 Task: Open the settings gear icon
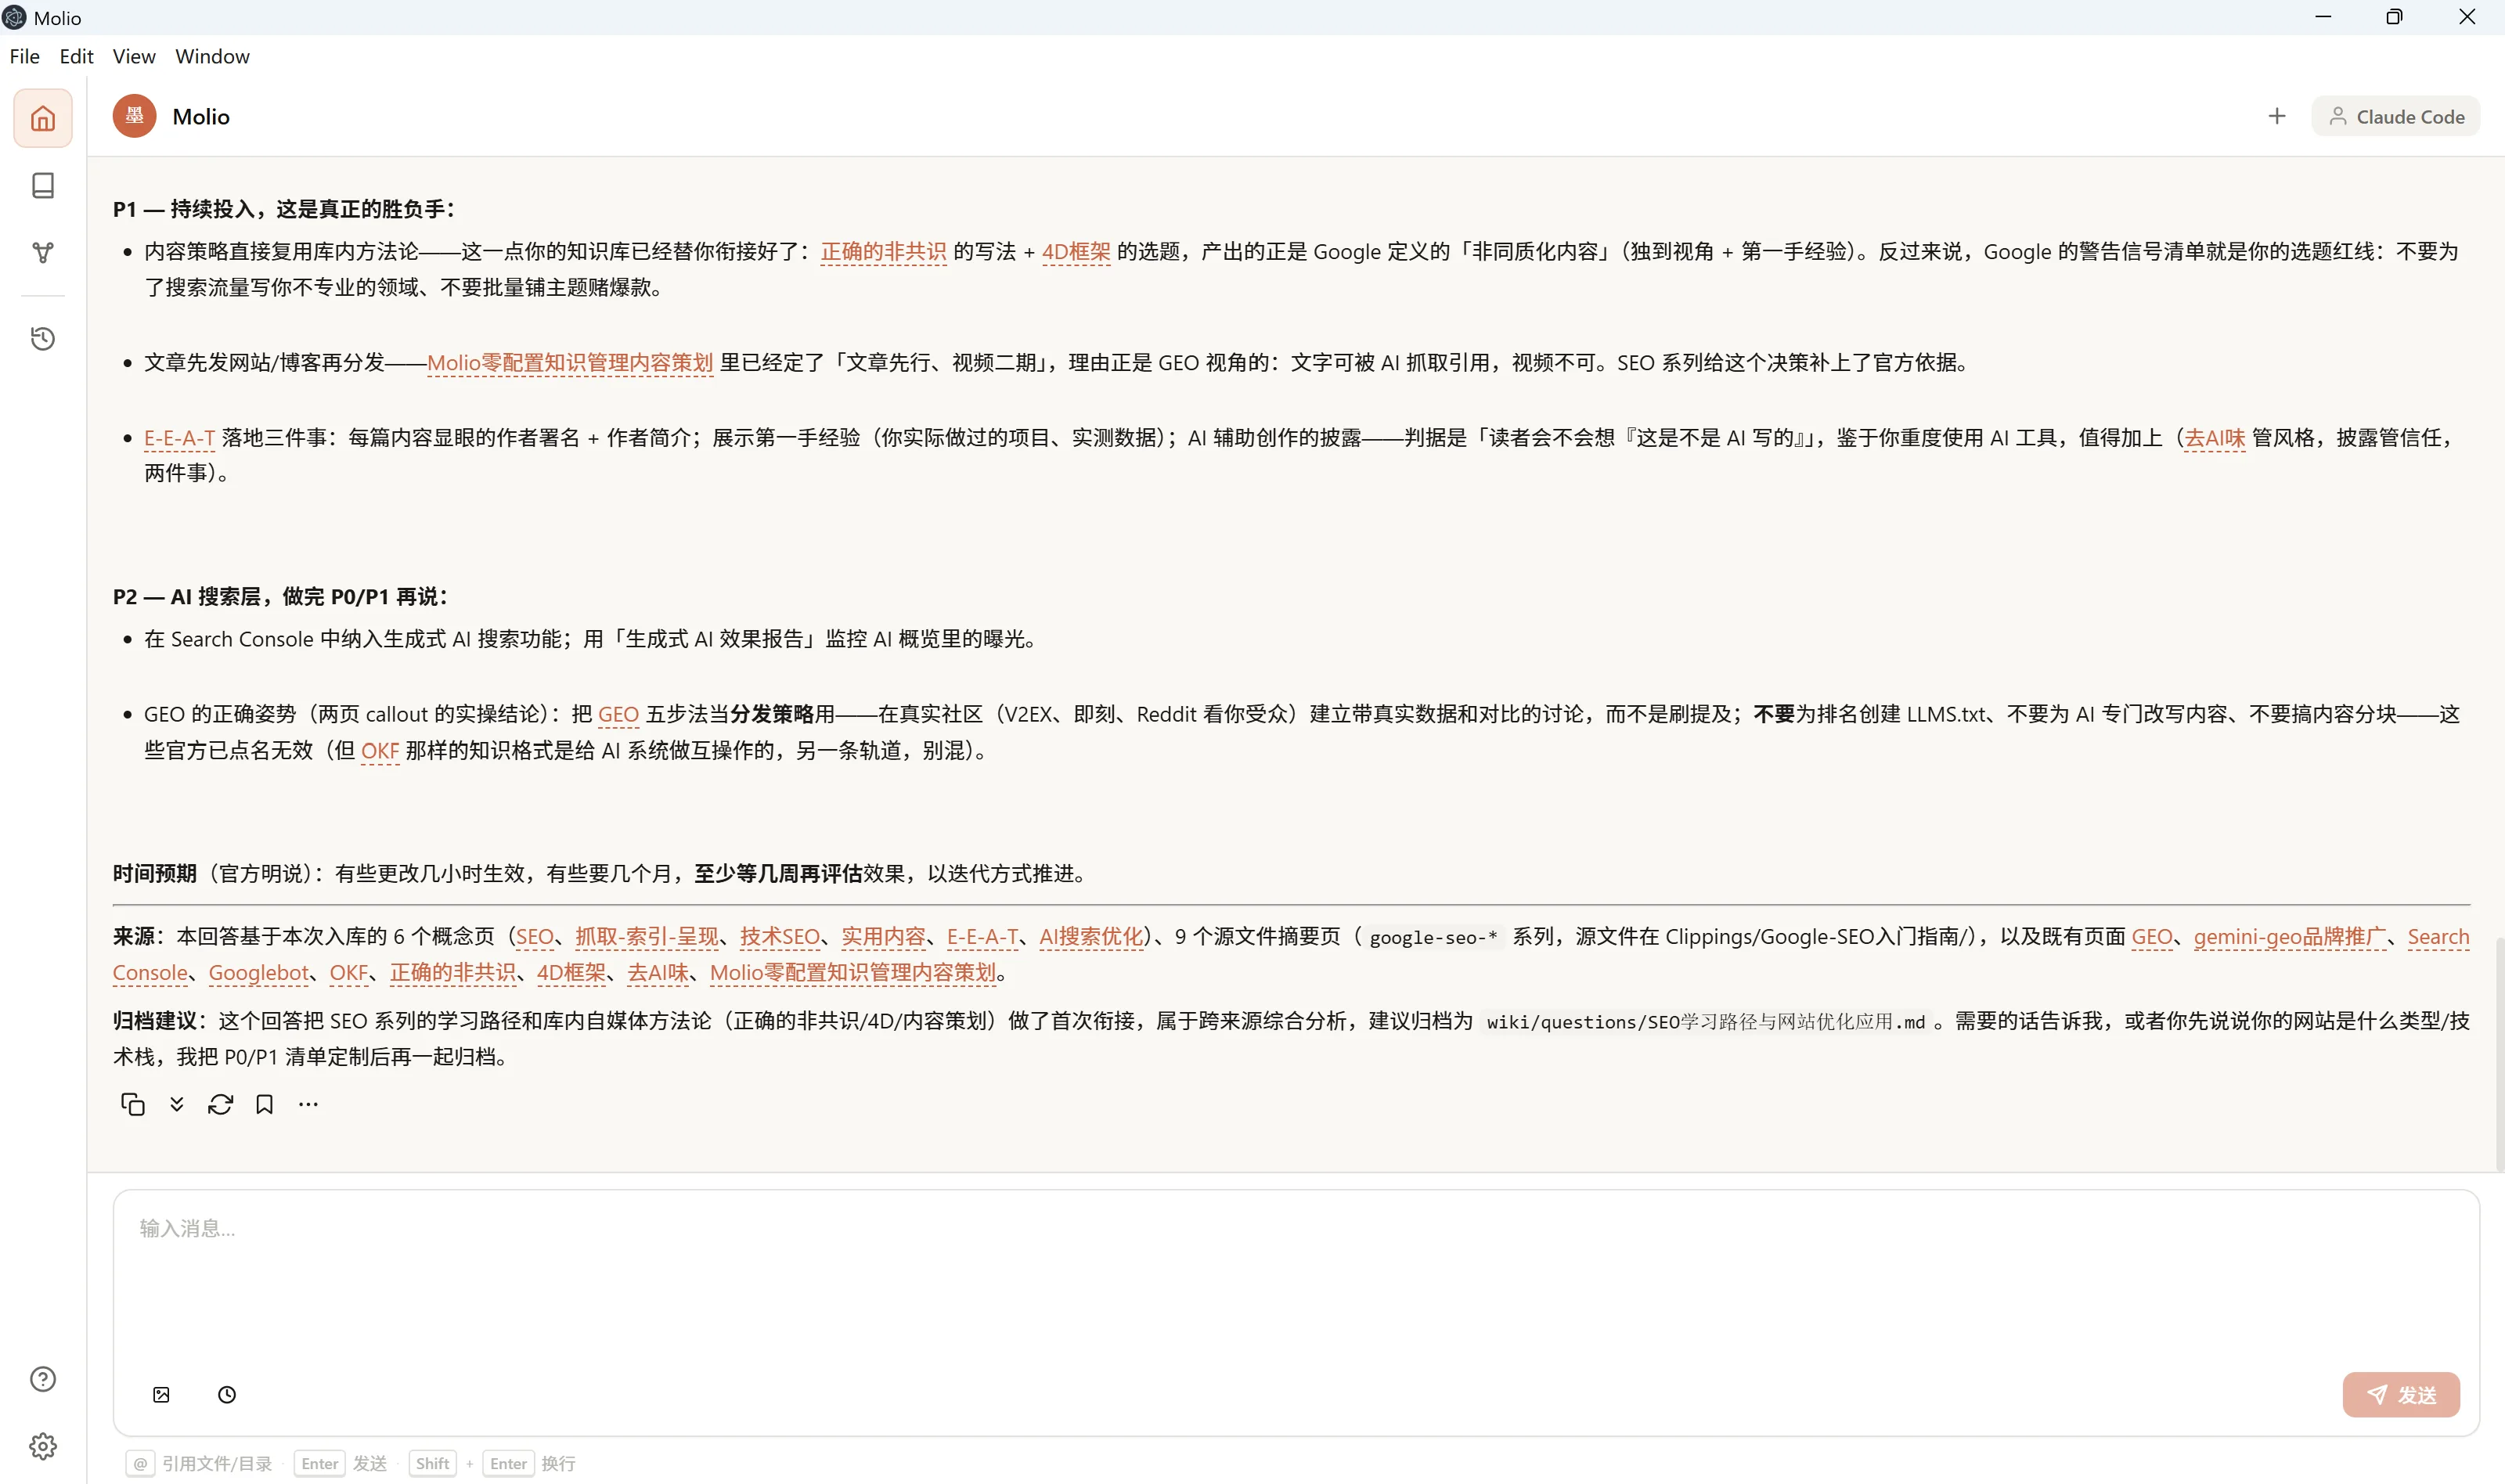click(43, 1446)
